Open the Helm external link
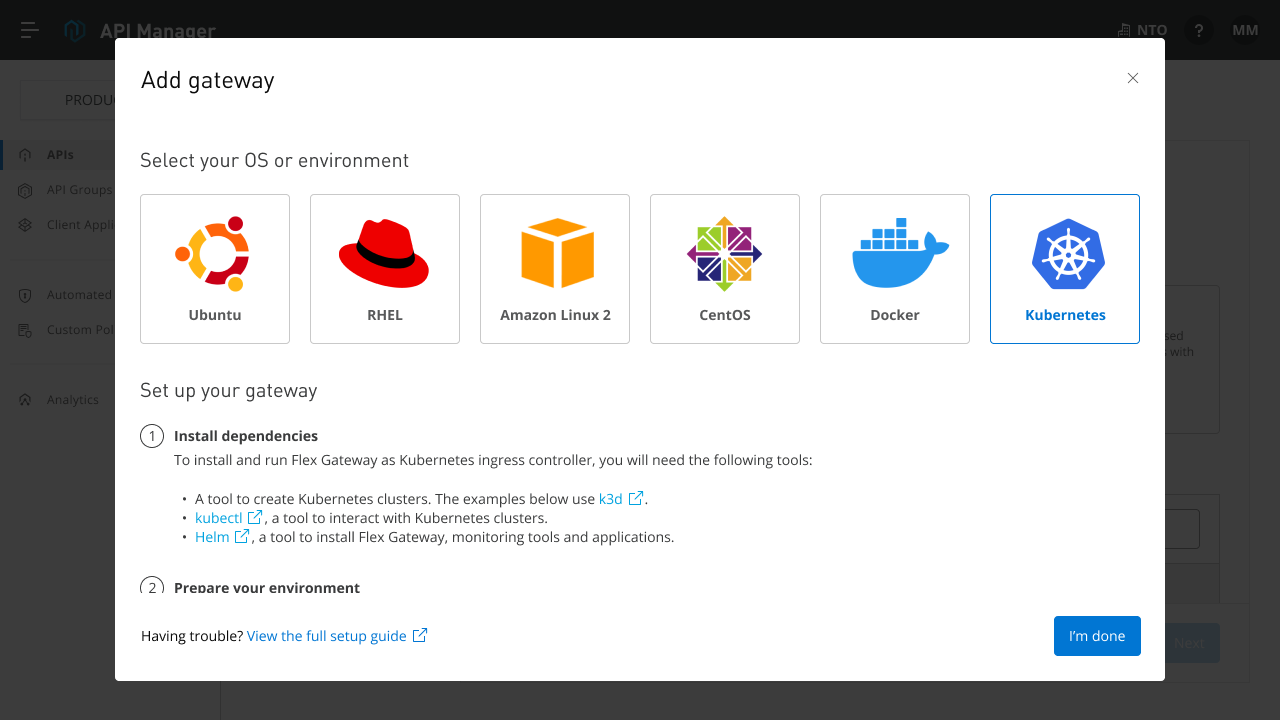Viewport: 1280px width, 720px height. (x=212, y=537)
